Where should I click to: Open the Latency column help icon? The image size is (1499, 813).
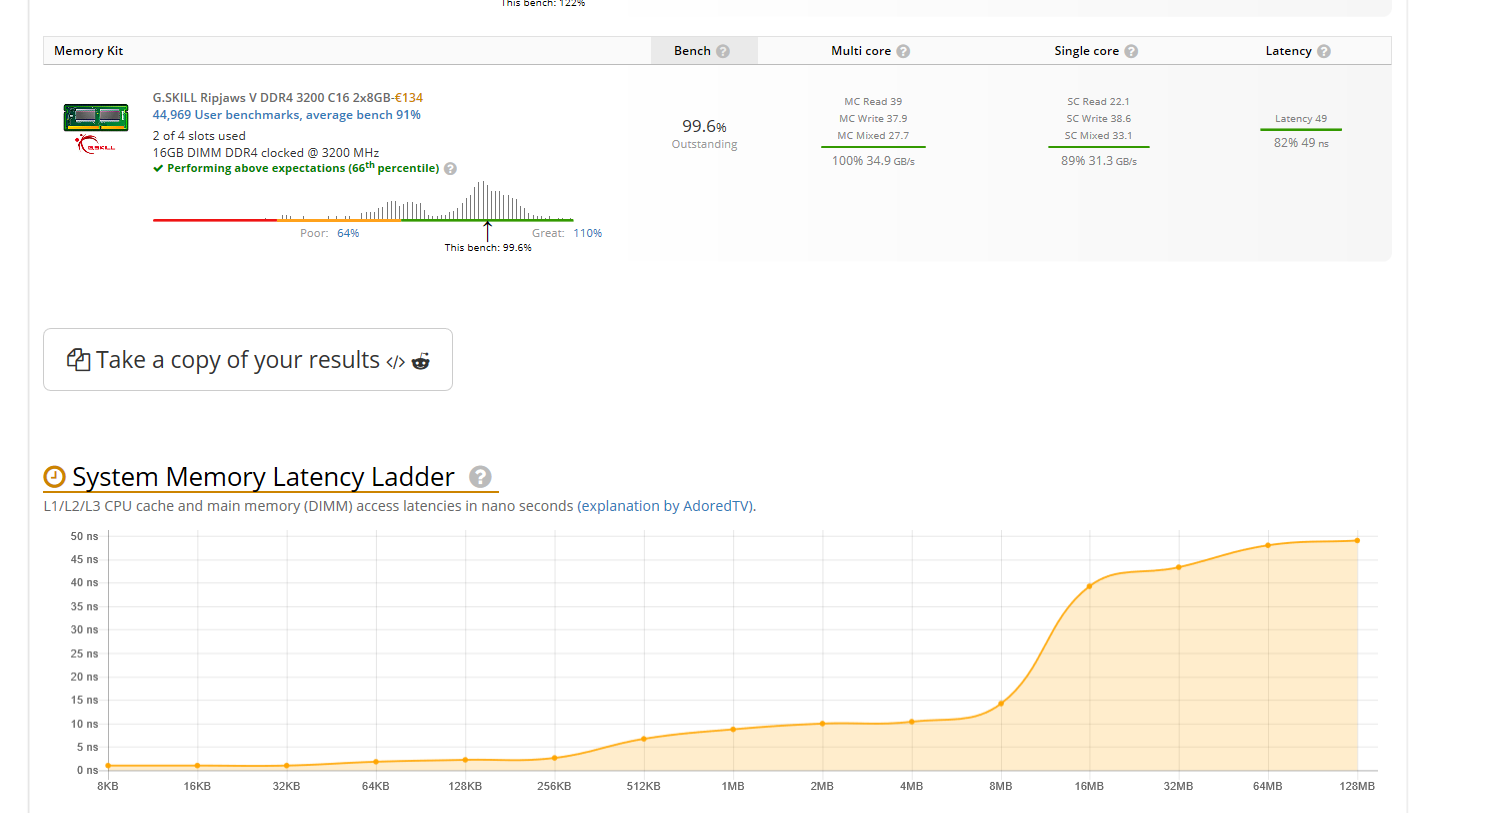[x=1324, y=51]
